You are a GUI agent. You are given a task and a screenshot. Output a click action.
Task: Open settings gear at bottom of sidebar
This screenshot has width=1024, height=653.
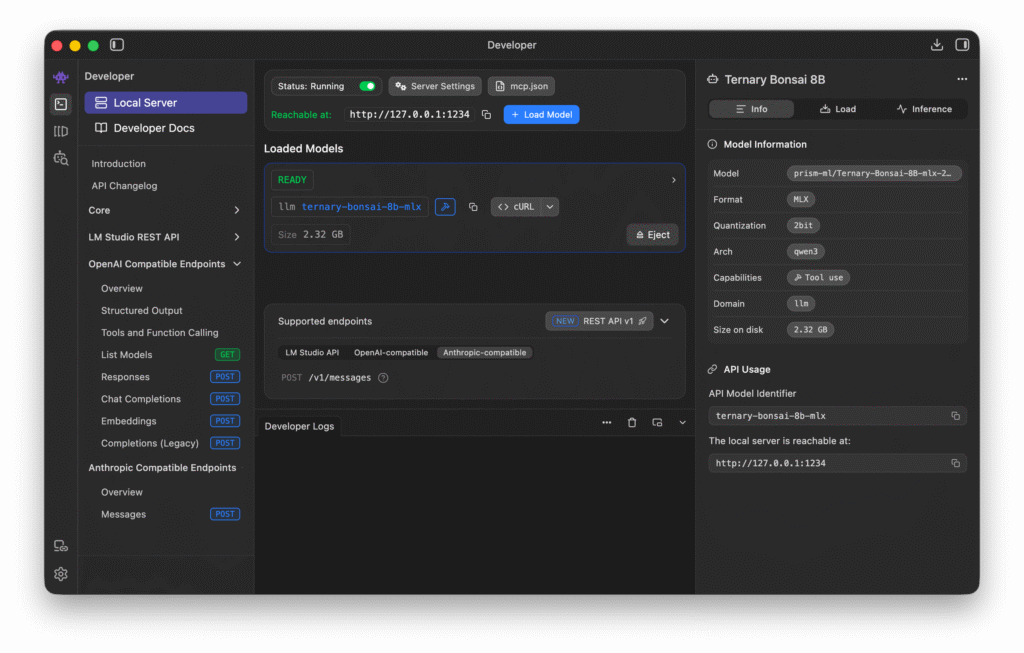tap(61, 574)
